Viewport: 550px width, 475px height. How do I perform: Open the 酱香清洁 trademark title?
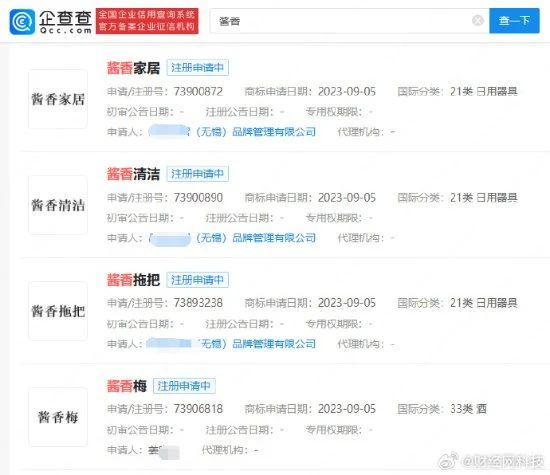point(133,174)
